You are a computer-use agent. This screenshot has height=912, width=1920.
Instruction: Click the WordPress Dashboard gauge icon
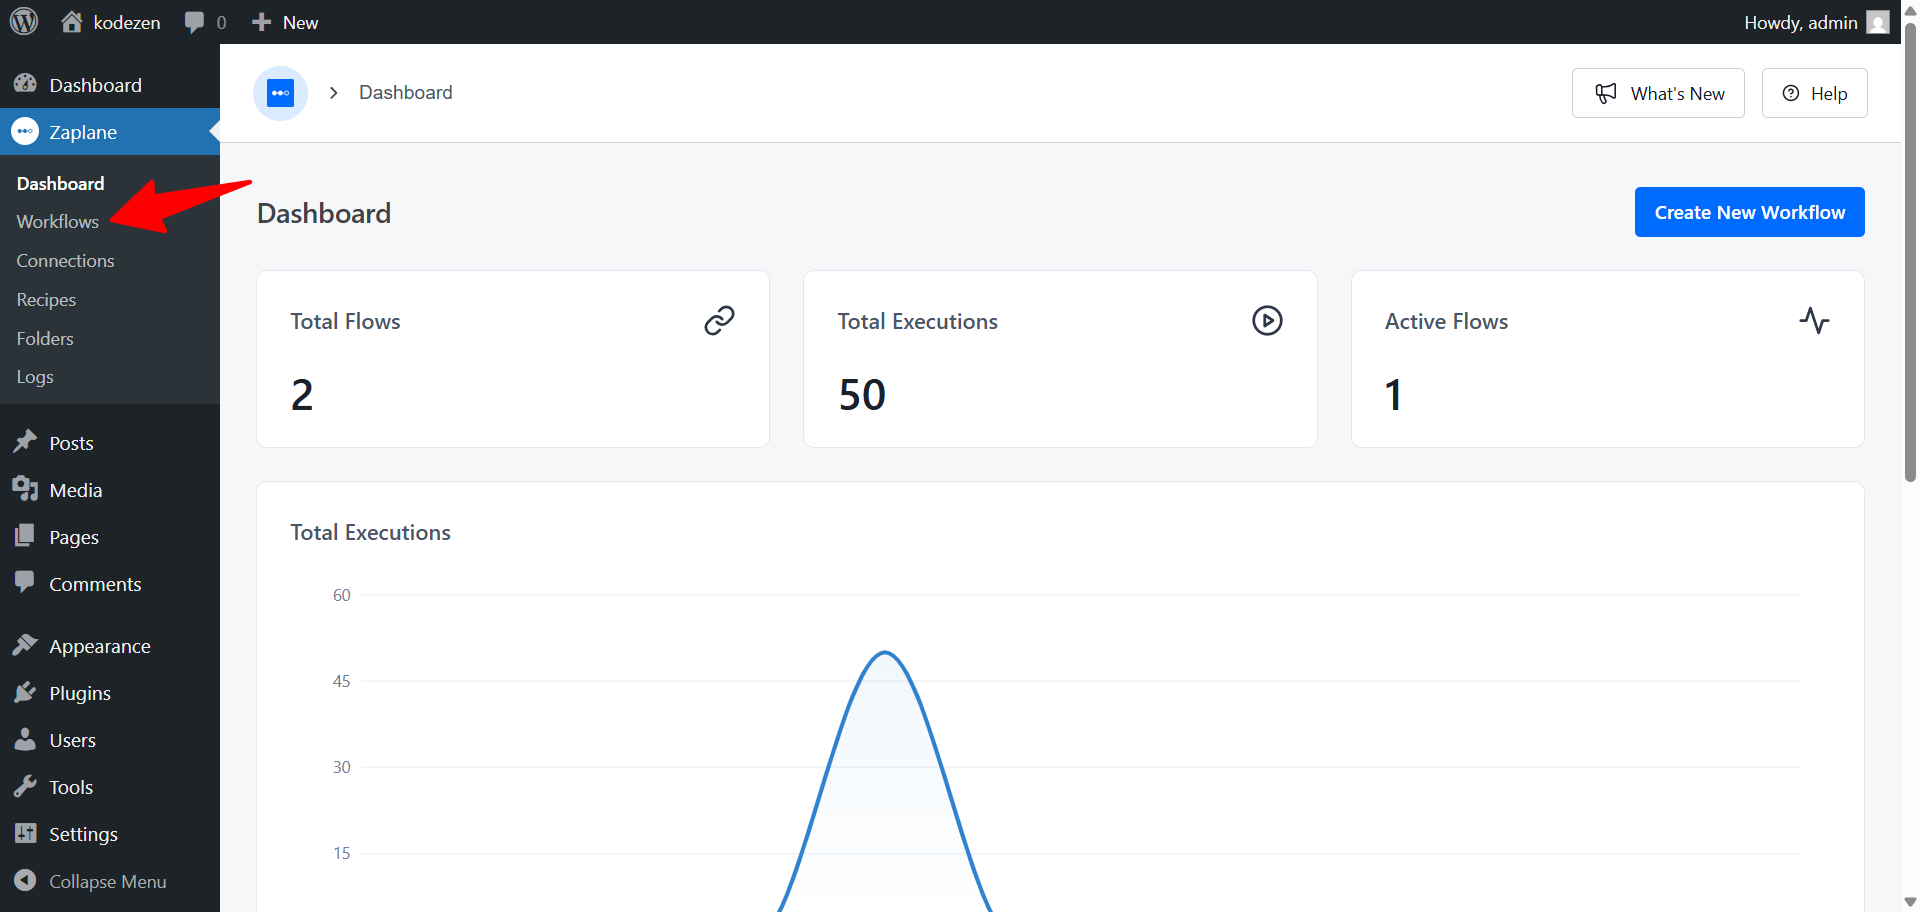coord(25,84)
